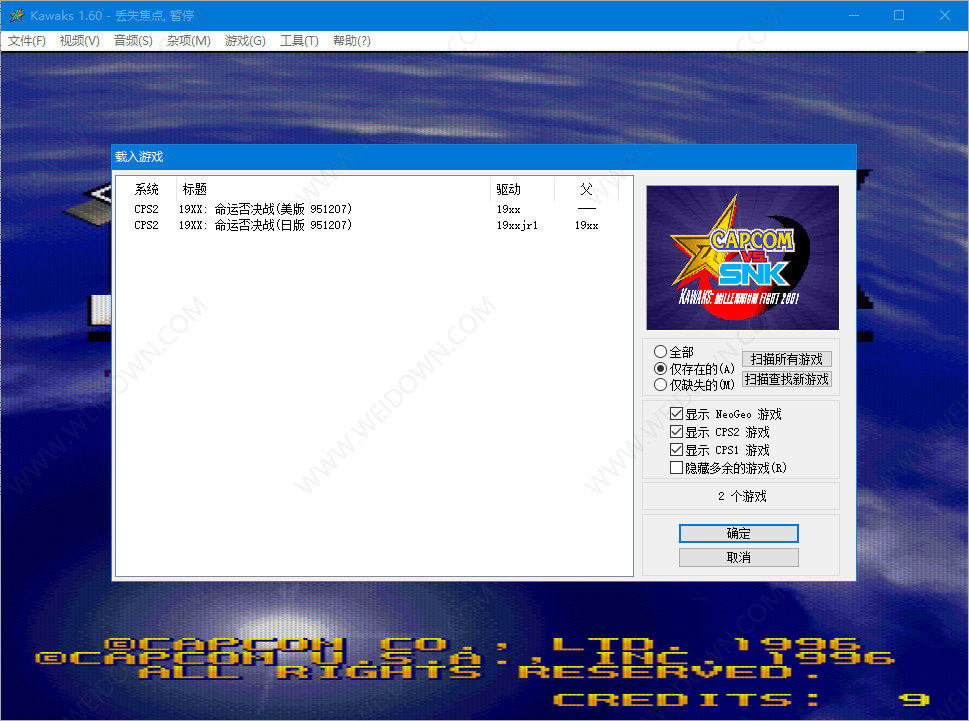Confirm with the 确定 button
The image size is (969, 721).
click(738, 533)
